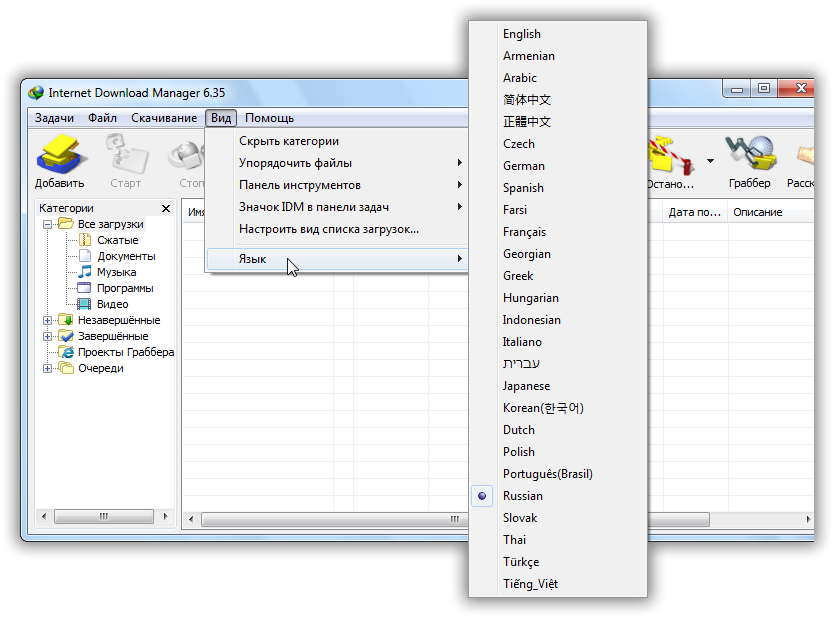
Task: Select Italiano language
Action: 558,342
